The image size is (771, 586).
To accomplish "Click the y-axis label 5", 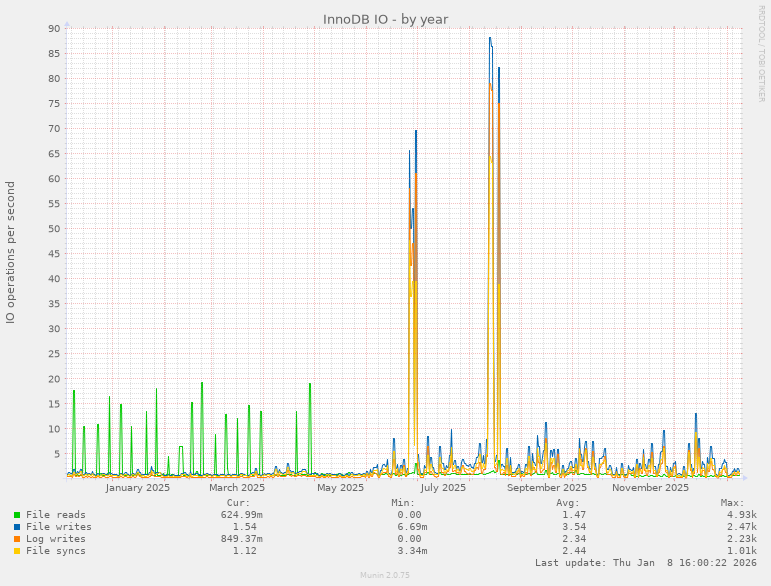I will (x=57, y=454).
